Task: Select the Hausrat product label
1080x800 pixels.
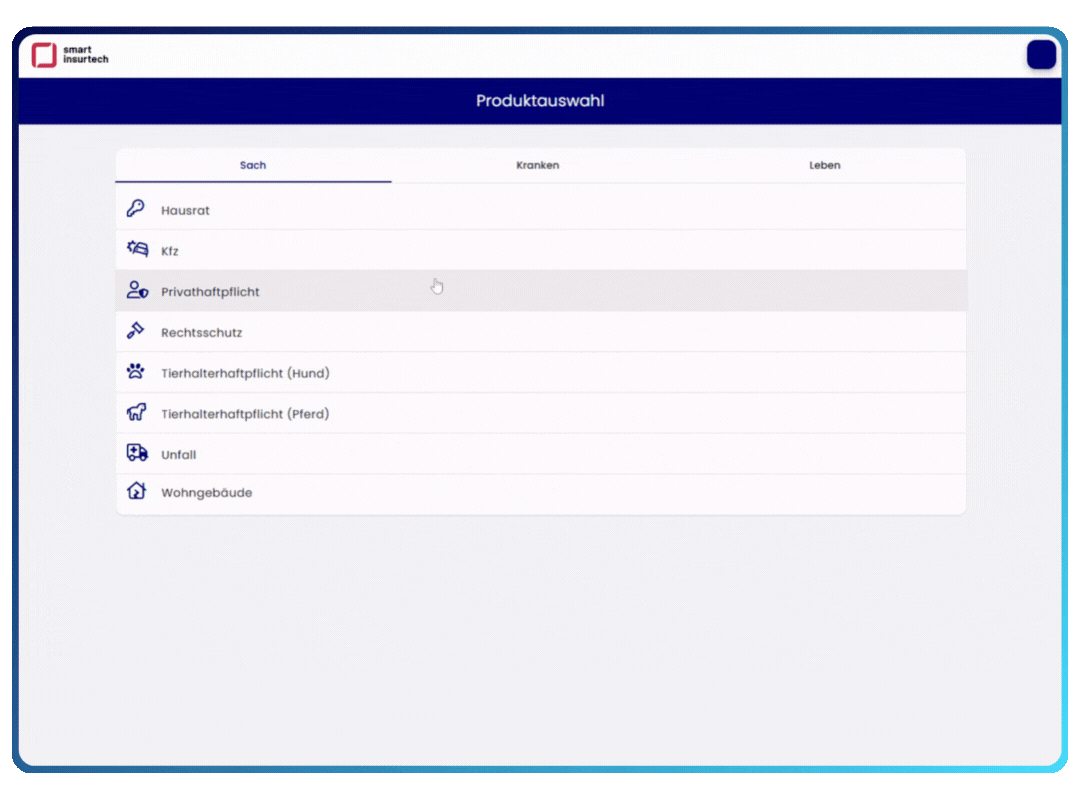Action: coord(185,211)
